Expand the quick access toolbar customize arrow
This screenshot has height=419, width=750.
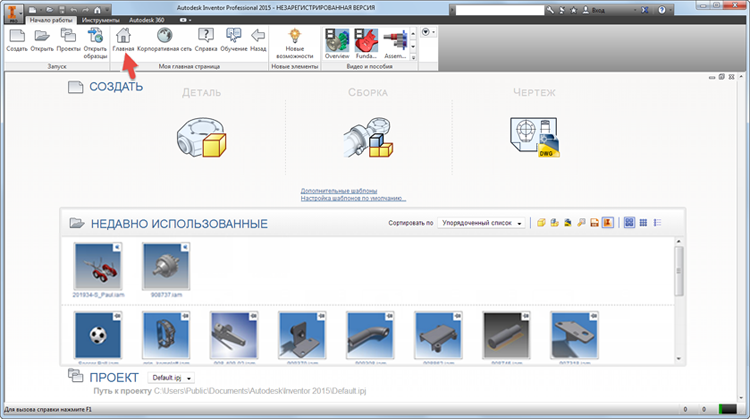[x=107, y=10]
